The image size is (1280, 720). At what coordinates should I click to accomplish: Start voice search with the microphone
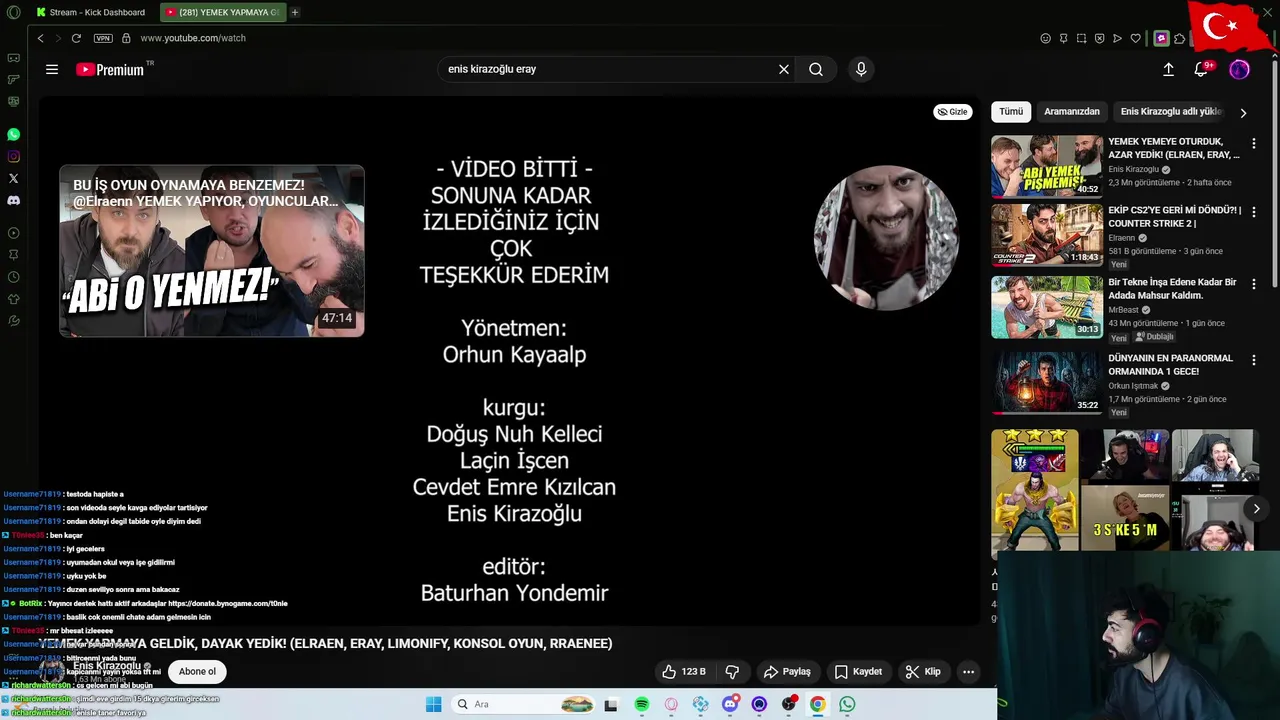(x=861, y=69)
